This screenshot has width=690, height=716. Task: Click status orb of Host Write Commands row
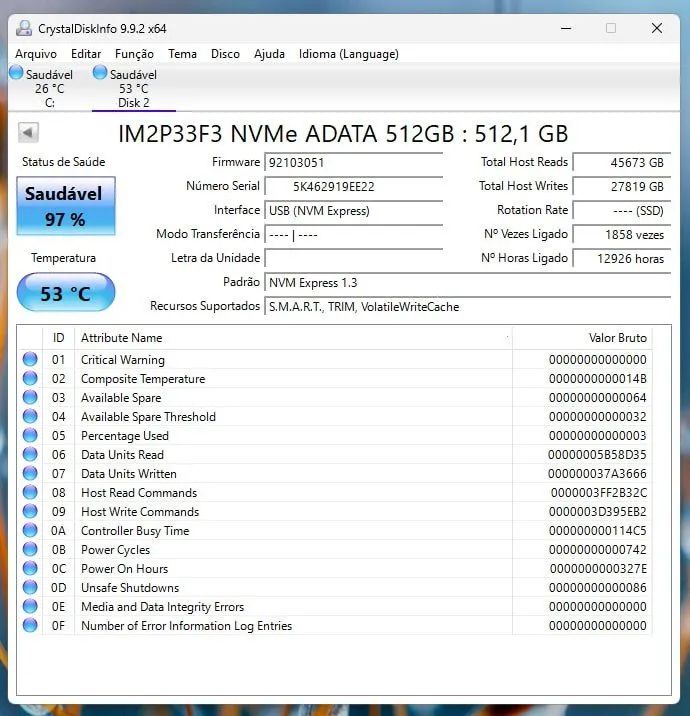[30, 511]
